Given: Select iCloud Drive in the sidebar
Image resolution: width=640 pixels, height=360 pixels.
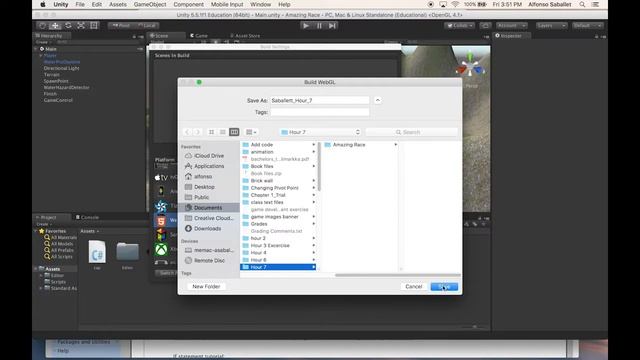Looking at the screenshot, I should coord(209,156).
